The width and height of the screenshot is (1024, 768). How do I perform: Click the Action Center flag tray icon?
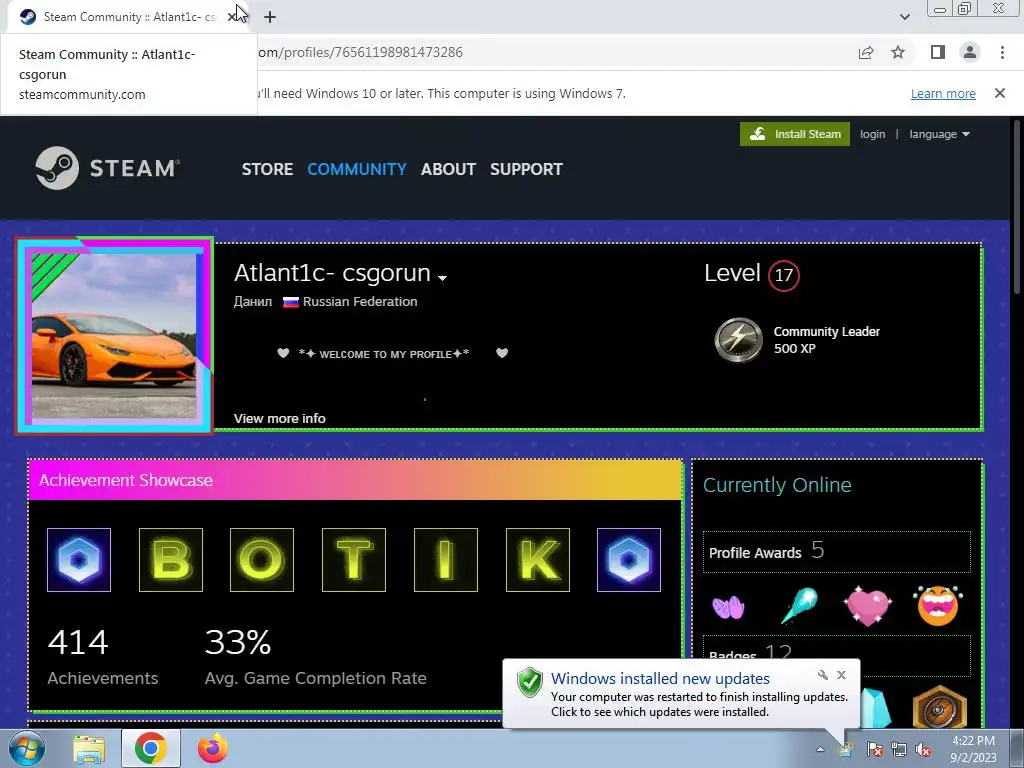(x=874, y=749)
